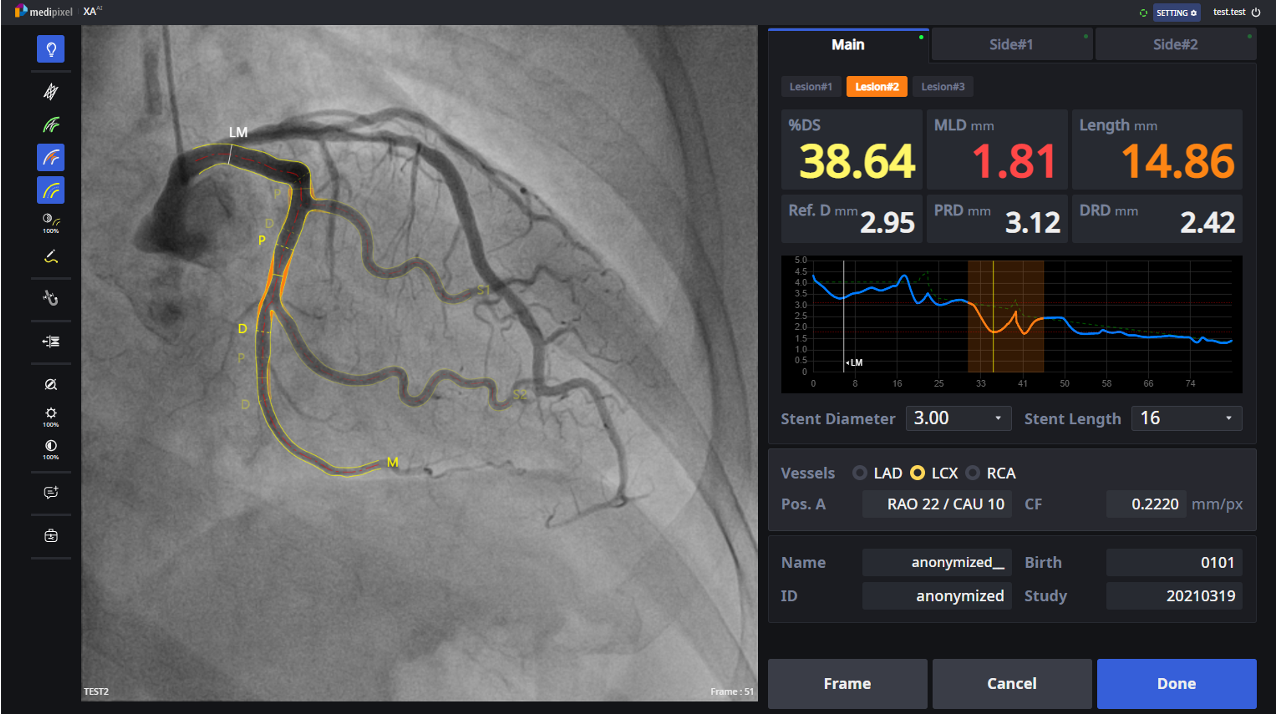This screenshot has height=714, width=1276.
Task: Click the briefcase kit icon
Action: click(x=51, y=536)
